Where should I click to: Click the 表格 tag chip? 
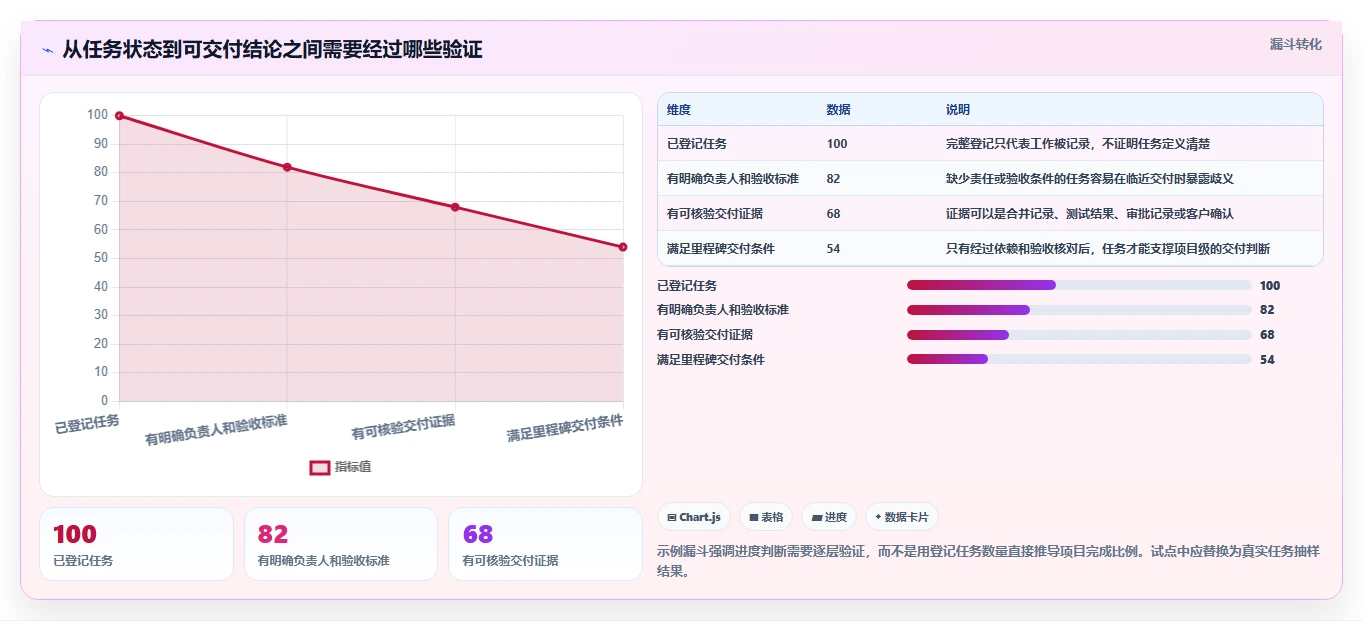pos(766,517)
